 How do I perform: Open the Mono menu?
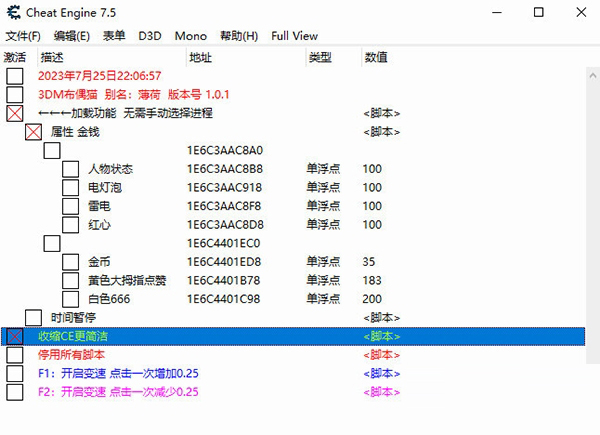point(191,36)
